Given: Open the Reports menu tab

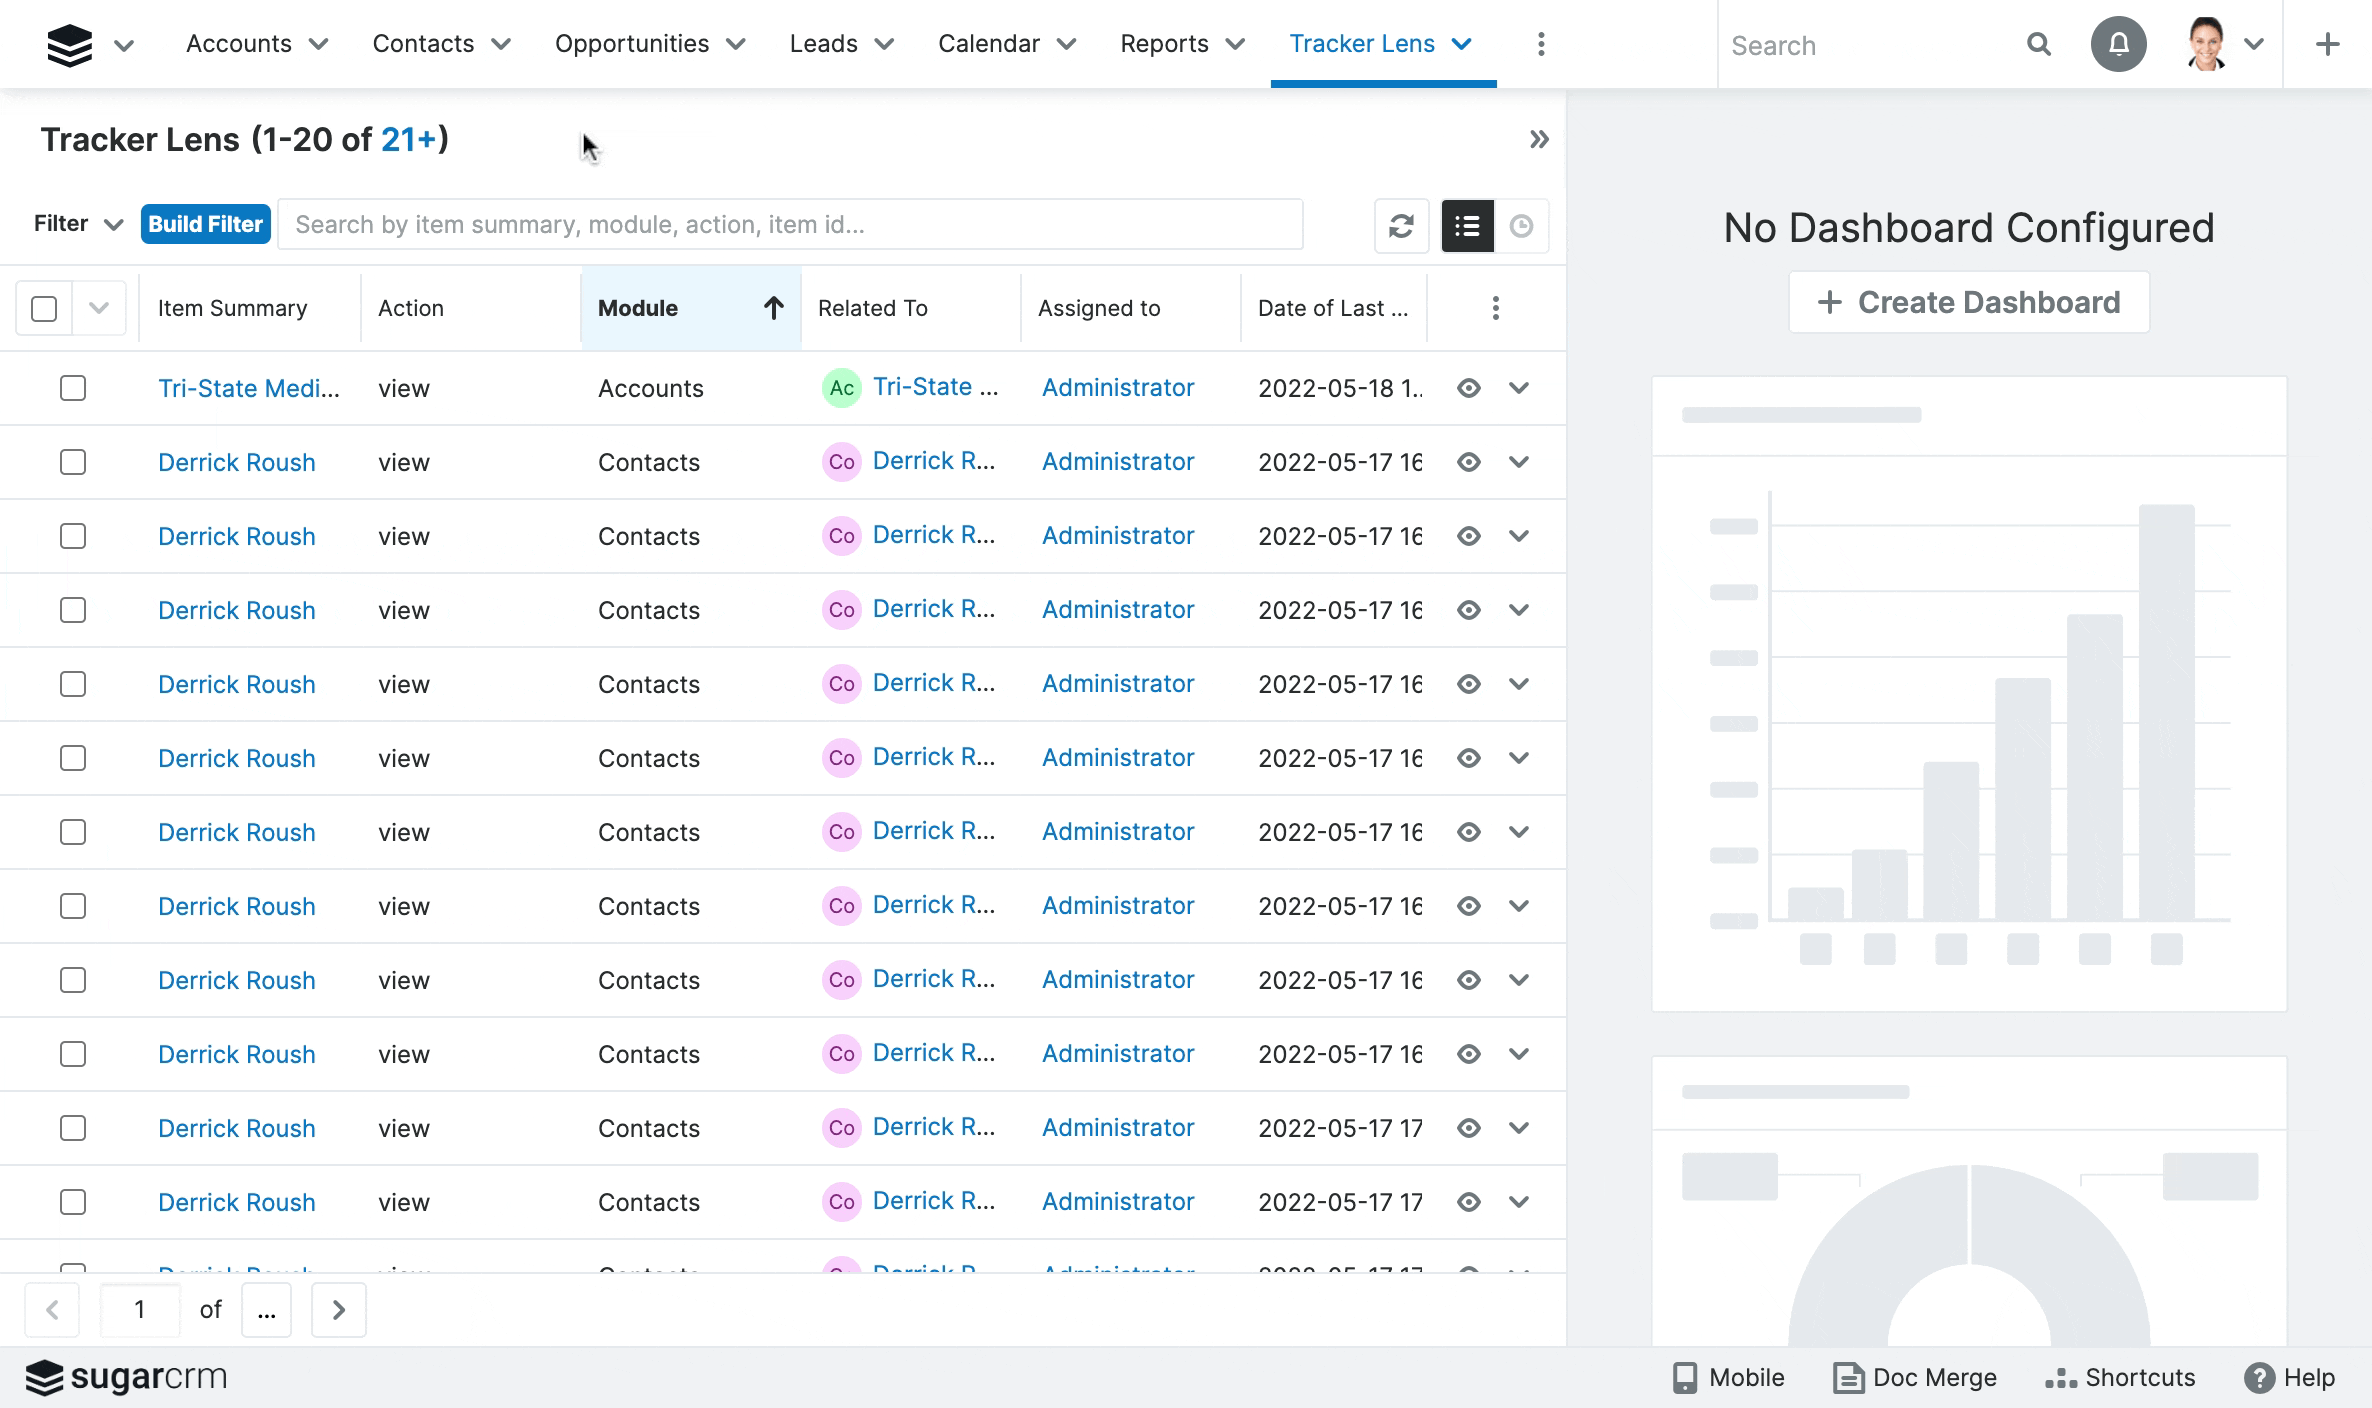Looking at the screenshot, I should [x=1164, y=44].
